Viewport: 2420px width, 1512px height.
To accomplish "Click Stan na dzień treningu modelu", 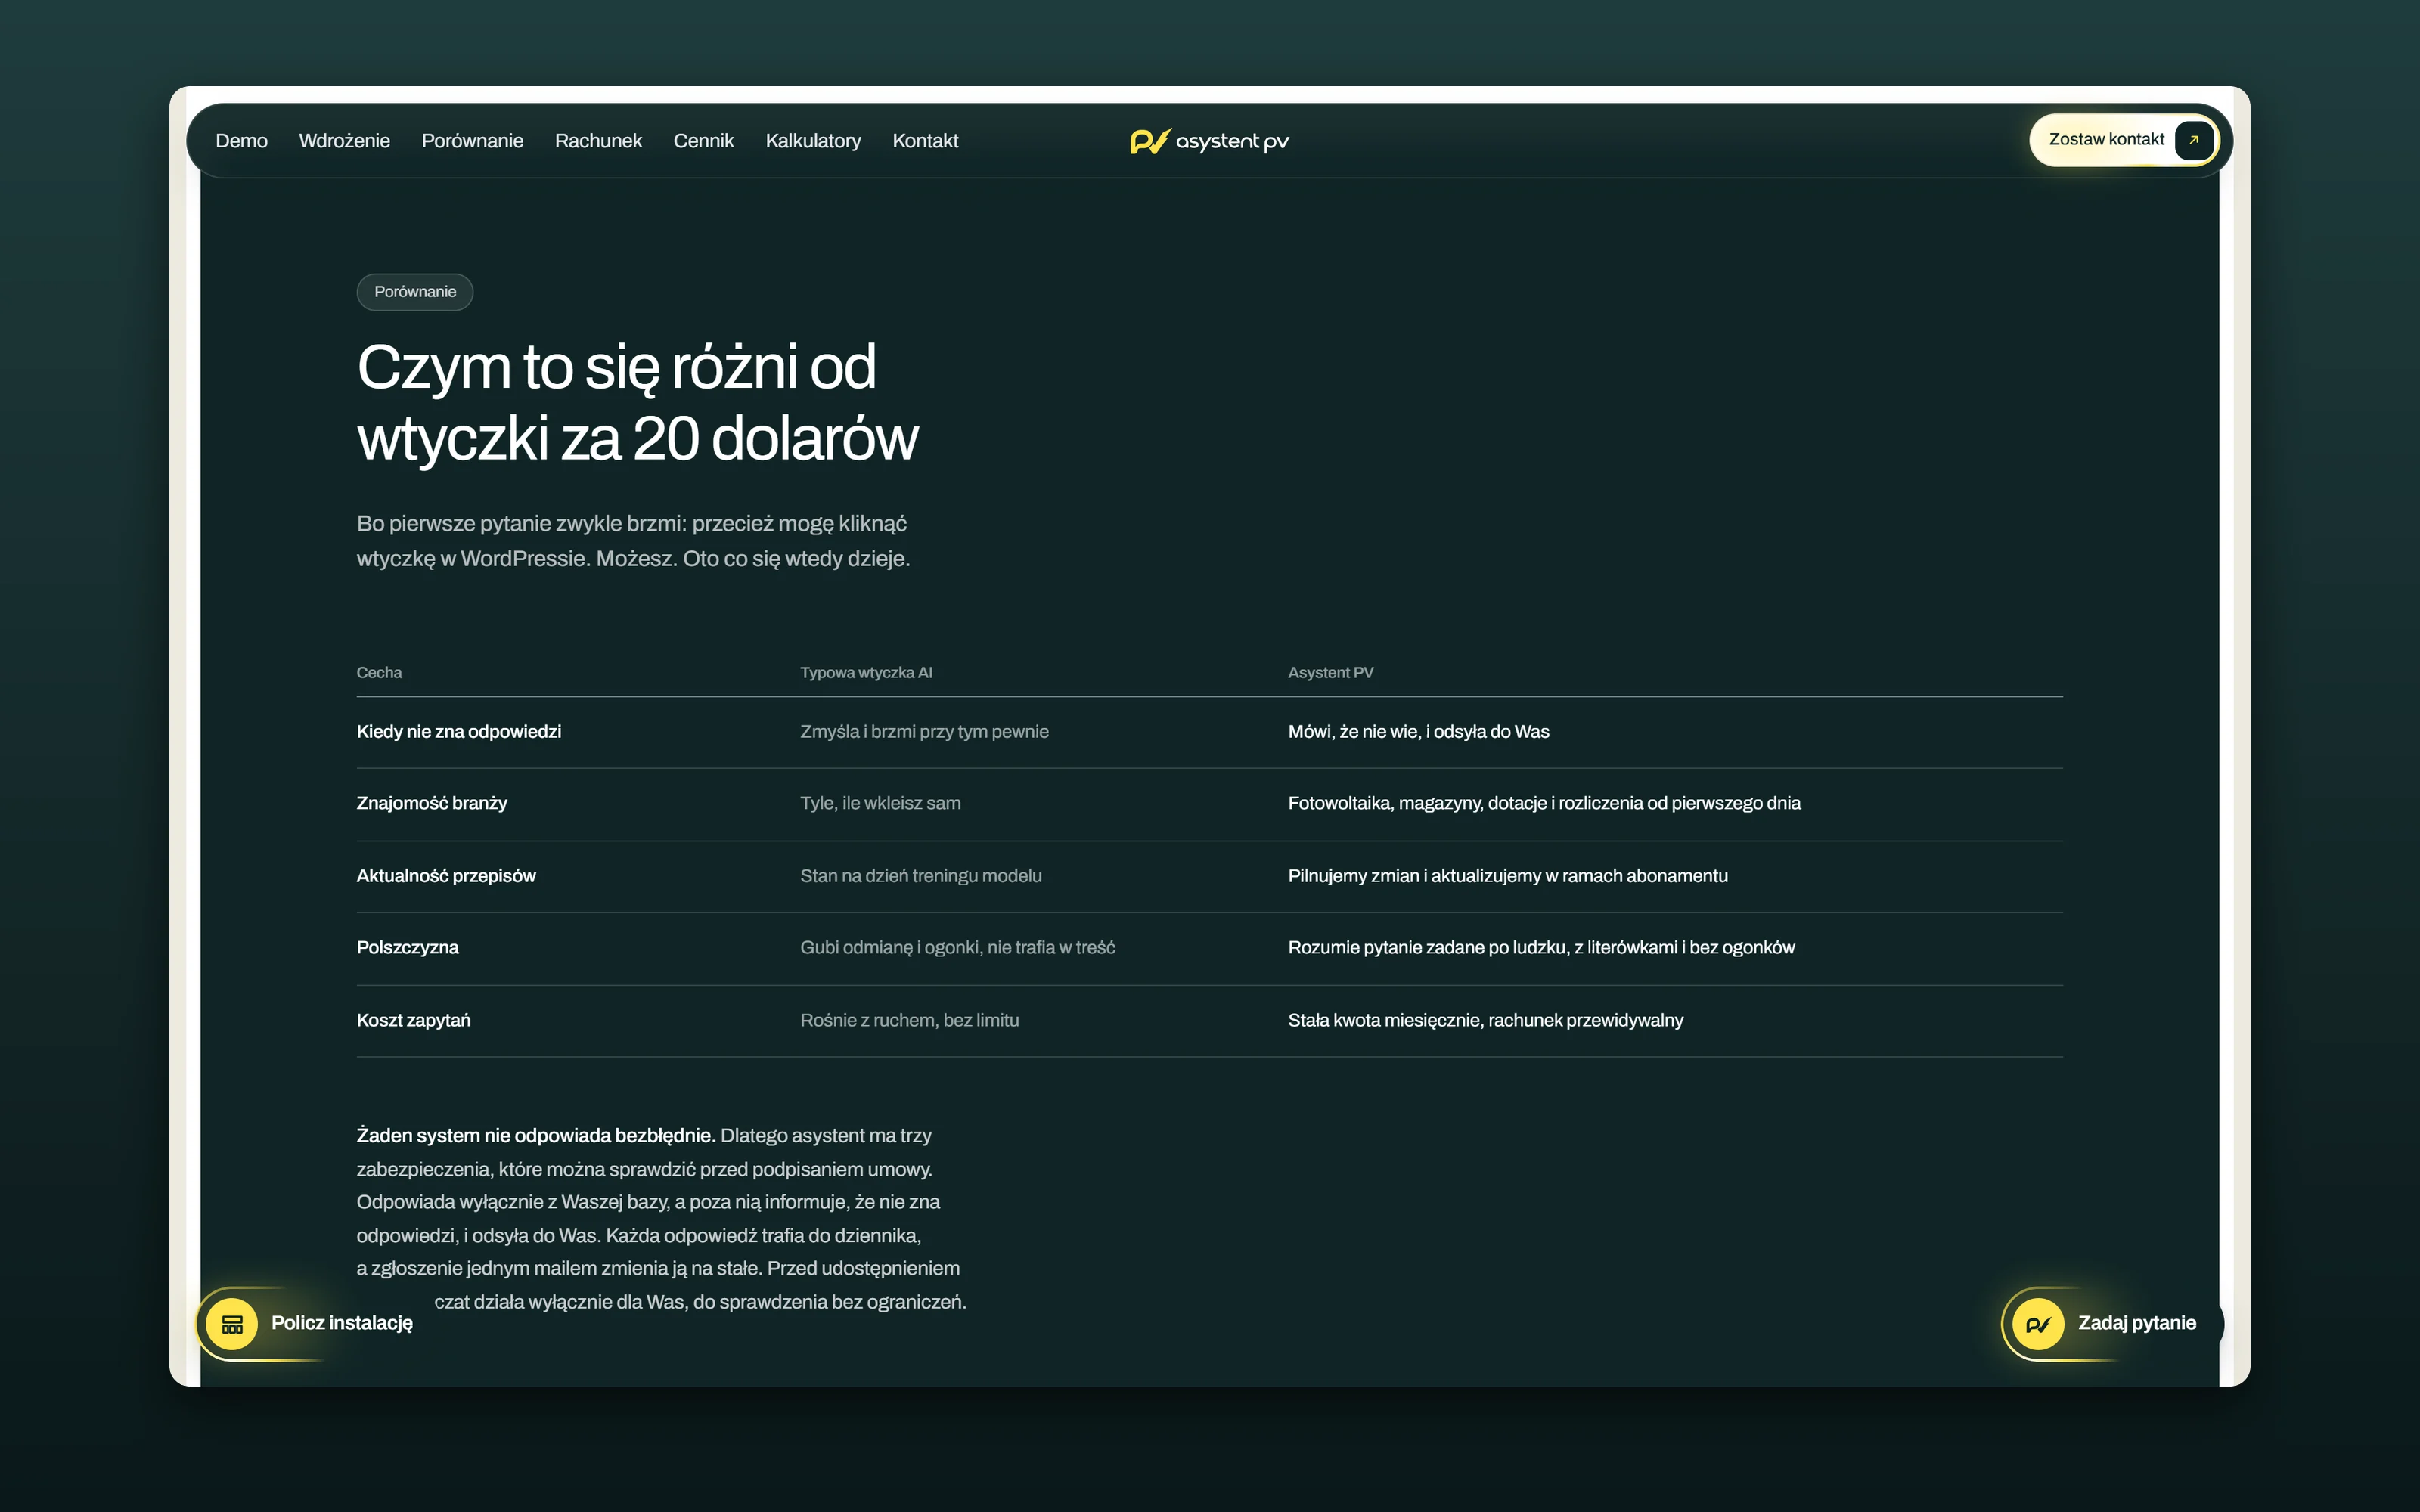I will tap(921, 876).
